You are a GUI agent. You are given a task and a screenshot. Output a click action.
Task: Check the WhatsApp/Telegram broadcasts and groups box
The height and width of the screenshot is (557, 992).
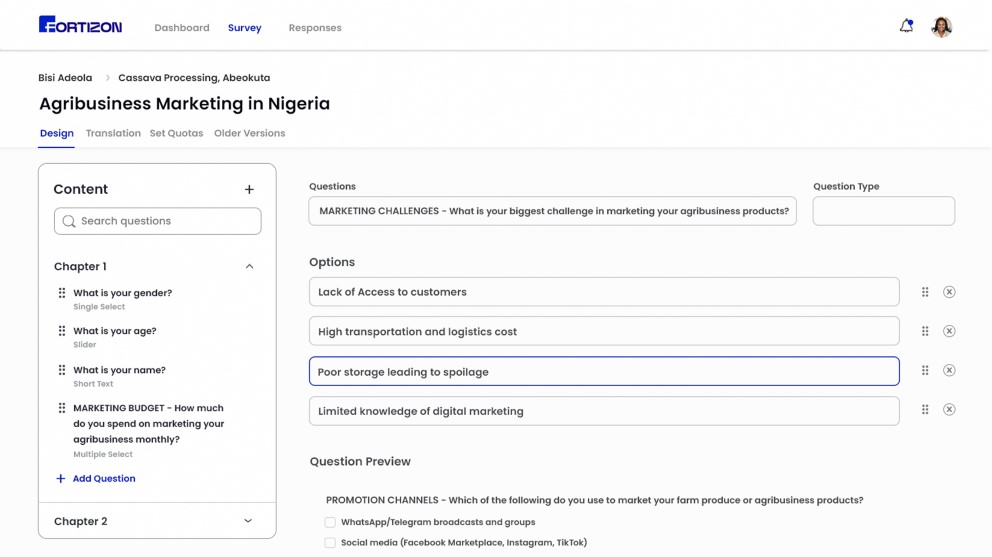330,522
